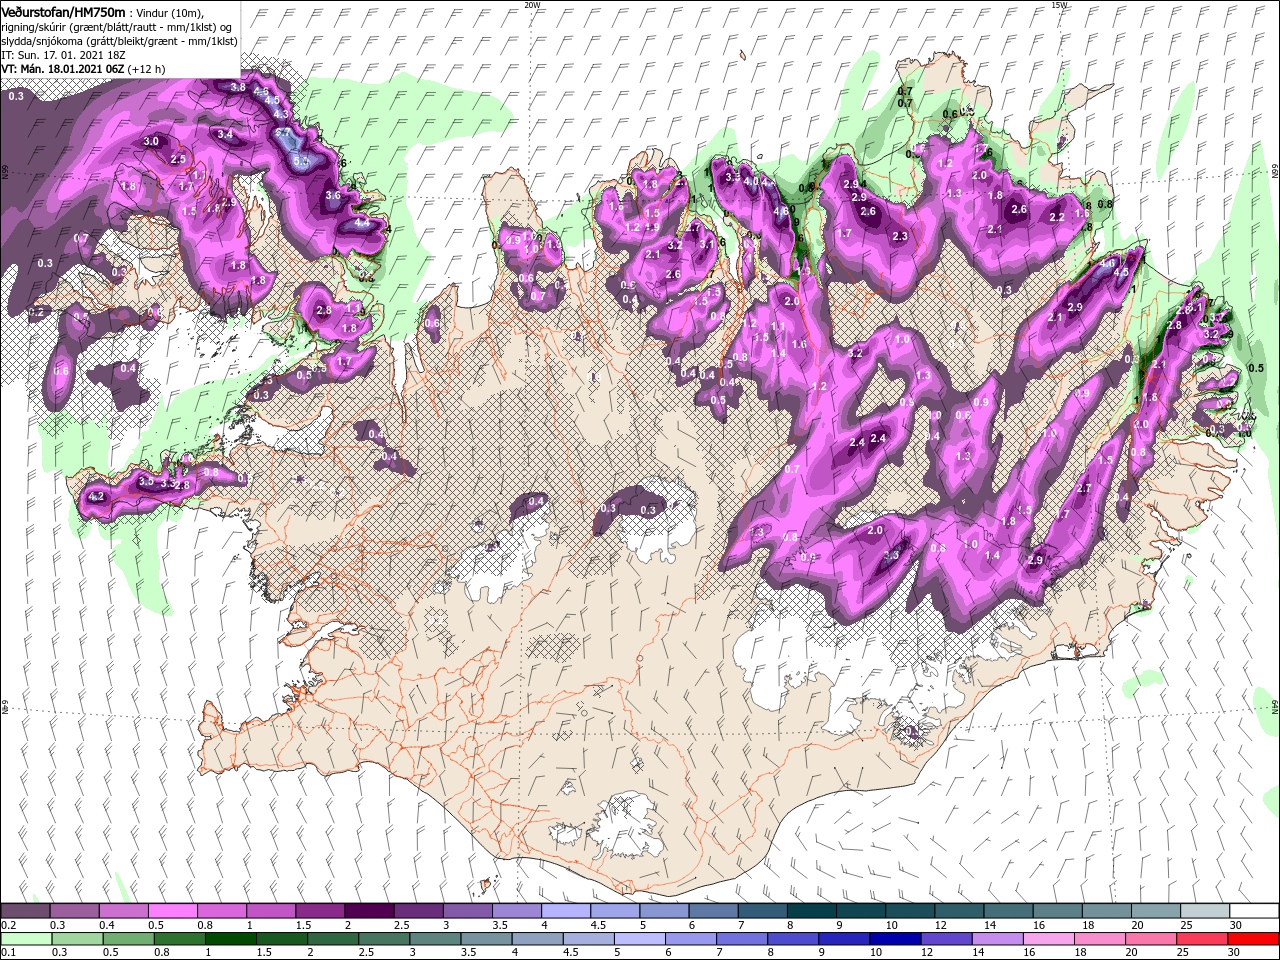Pick the deep blue swatch between 10 and 12
The image size is (1280, 960).
[896, 939]
